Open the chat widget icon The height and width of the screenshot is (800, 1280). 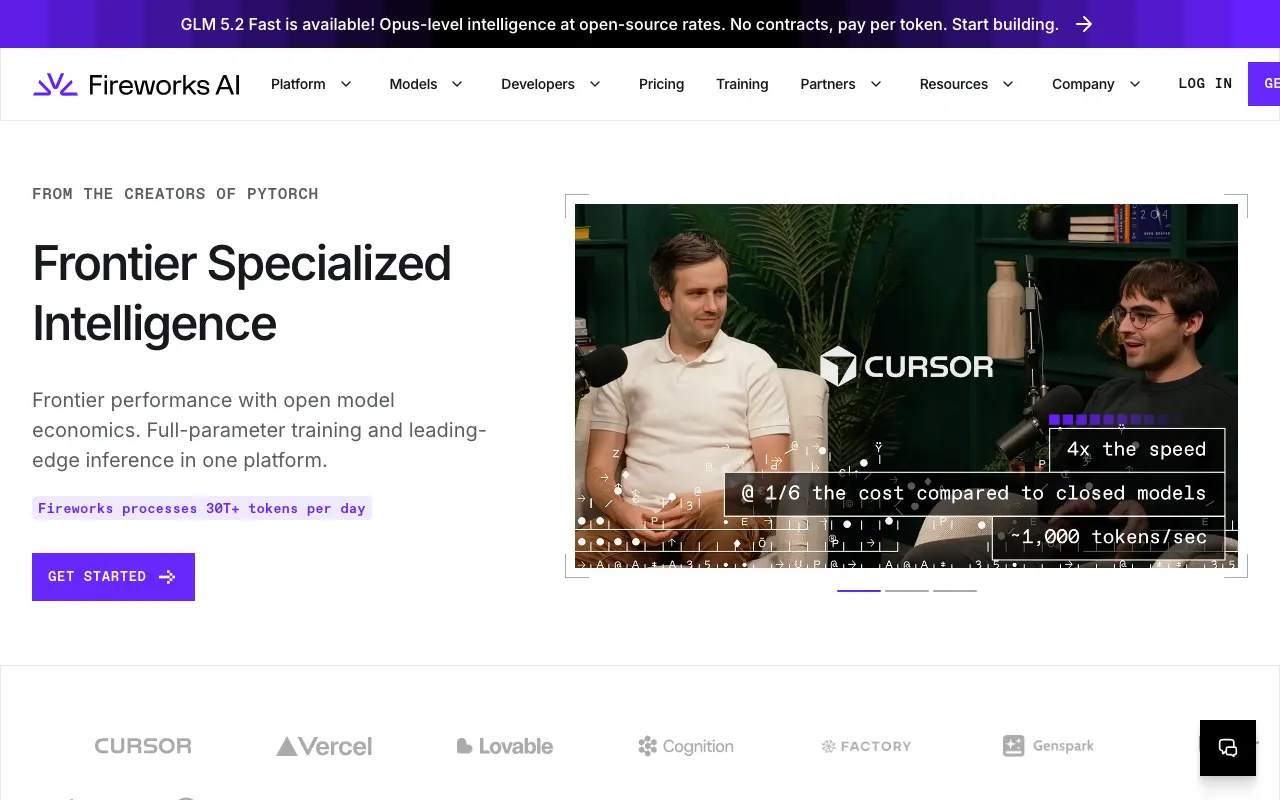pyautogui.click(x=1228, y=748)
